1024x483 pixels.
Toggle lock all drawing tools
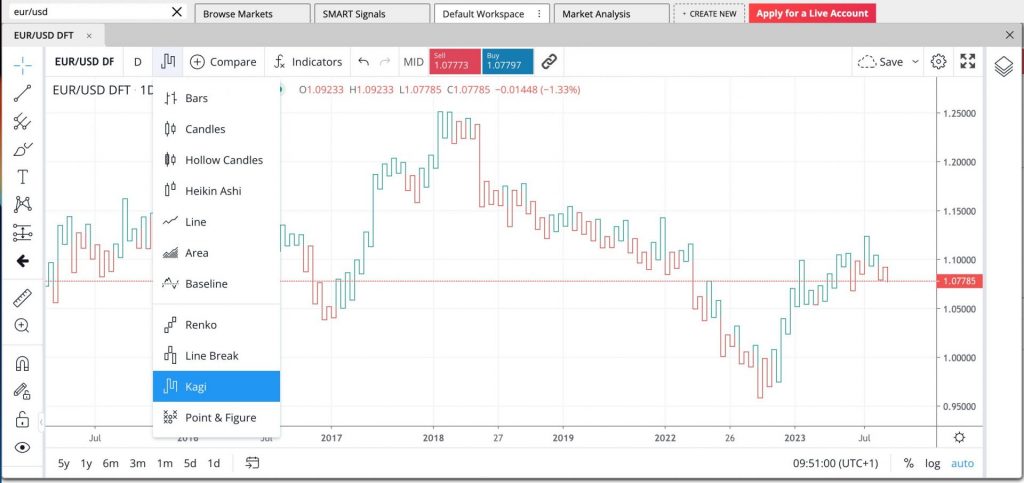23,419
